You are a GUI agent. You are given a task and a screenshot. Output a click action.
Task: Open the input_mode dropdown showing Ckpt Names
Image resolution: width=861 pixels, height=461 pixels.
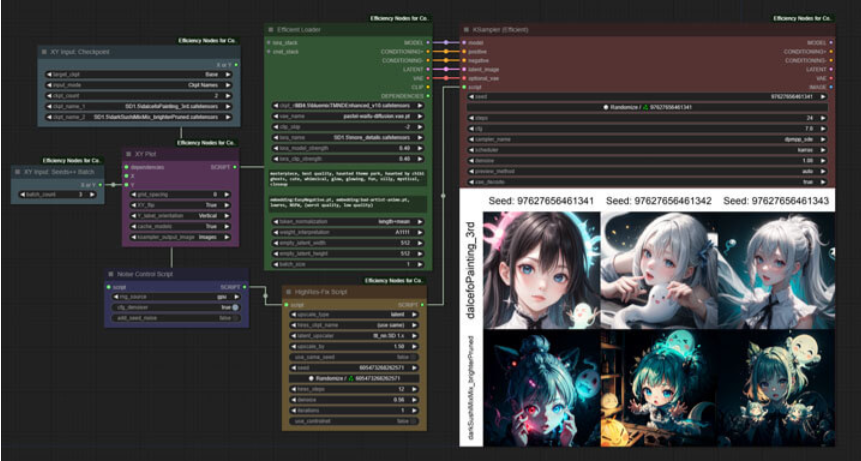[138, 85]
